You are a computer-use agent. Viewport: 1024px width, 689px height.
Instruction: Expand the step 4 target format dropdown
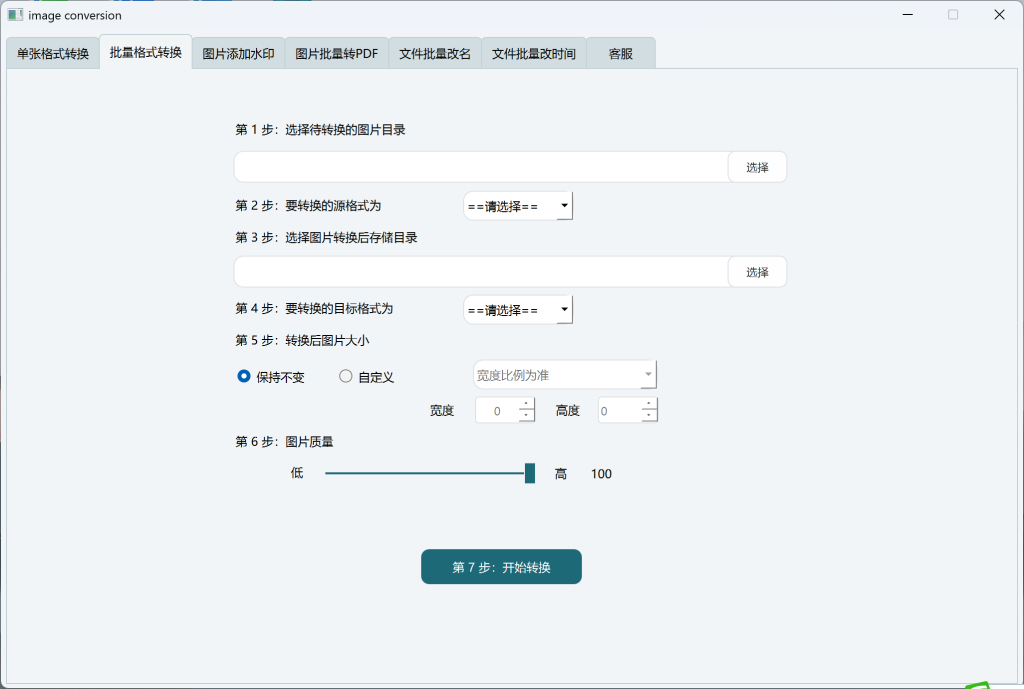point(518,310)
